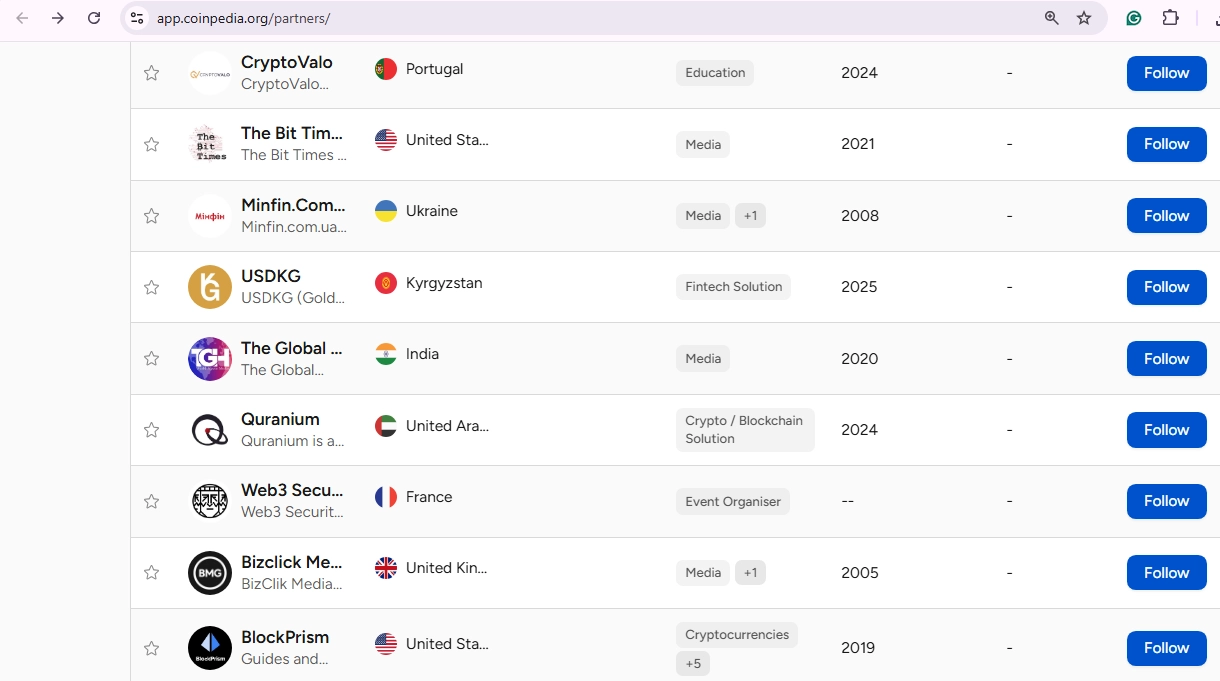Open browser zoom magnifier icon
The width and height of the screenshot is (1220, 681).
click(1051, 18)
